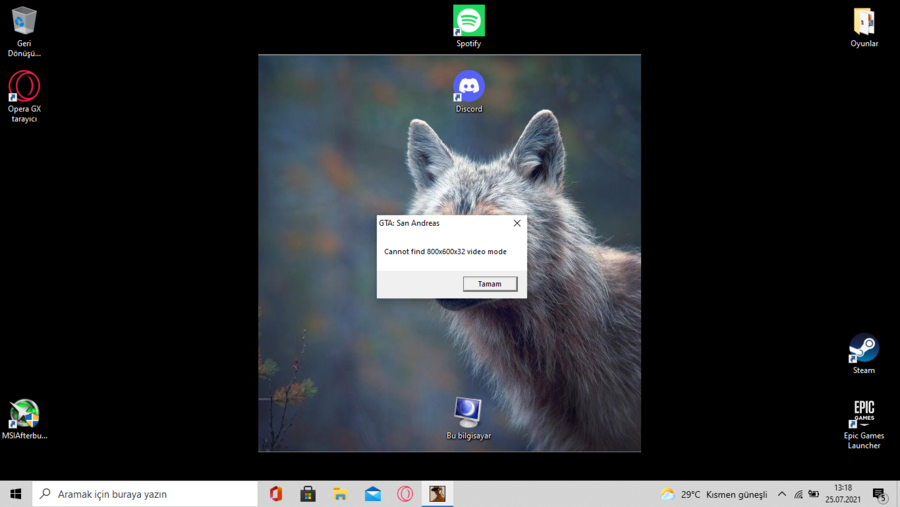Screen dimensions: 900x507
Task: Select the Epic Games Launcher shortcut
Action: tap(863, 424)
